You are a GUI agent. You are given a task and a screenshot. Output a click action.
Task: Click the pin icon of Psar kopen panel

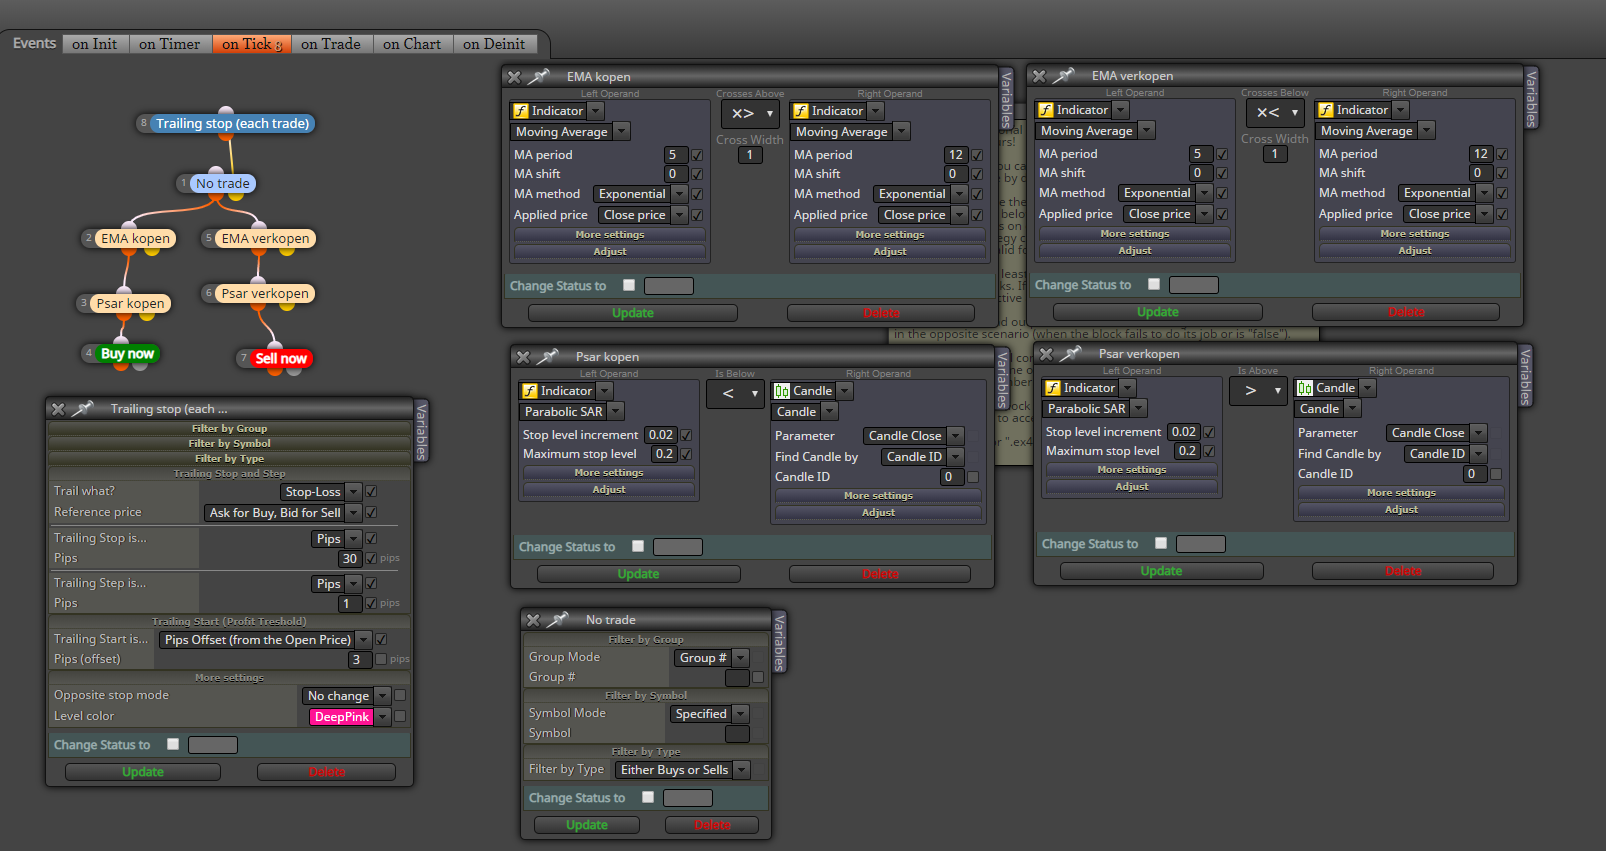(x=548, y=357)
